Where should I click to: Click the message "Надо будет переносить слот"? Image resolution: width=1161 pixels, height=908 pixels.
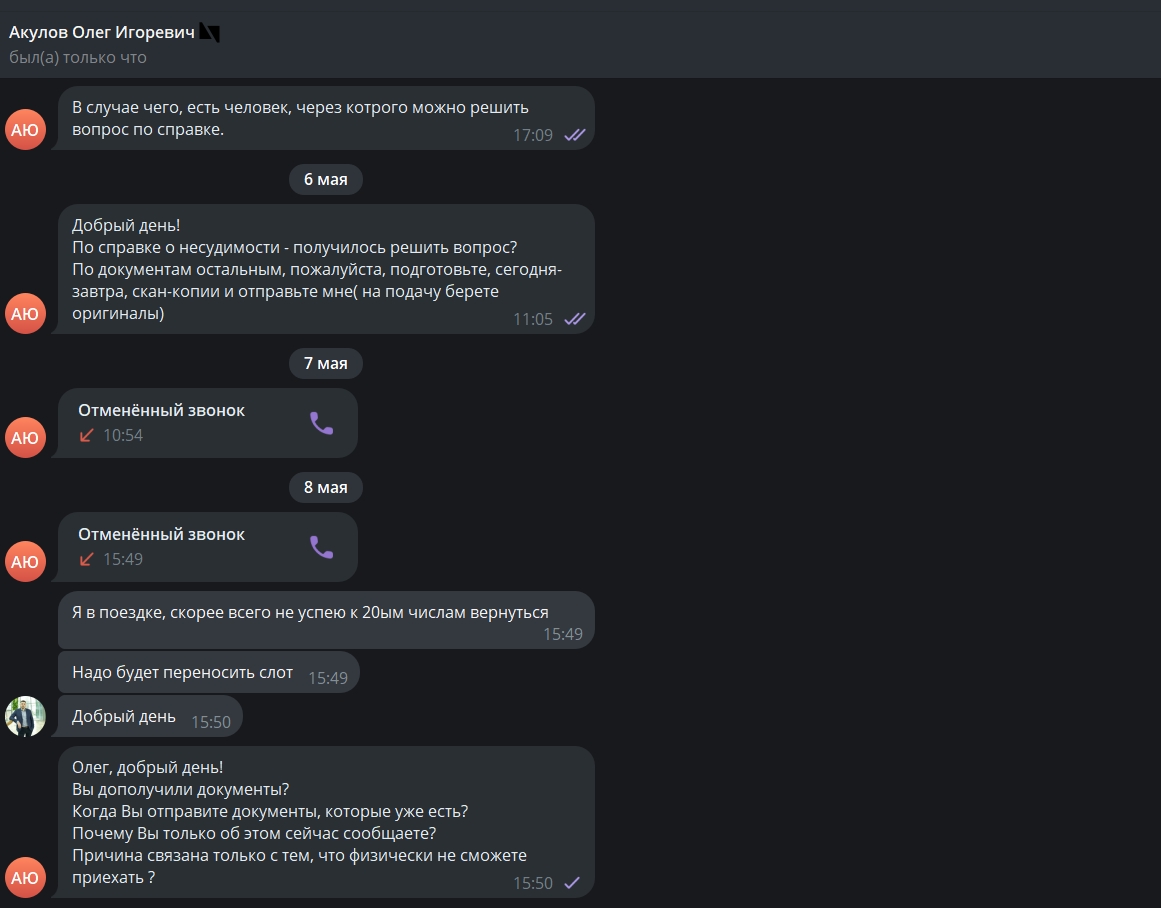pyautogui.click(x=209, y=672)
